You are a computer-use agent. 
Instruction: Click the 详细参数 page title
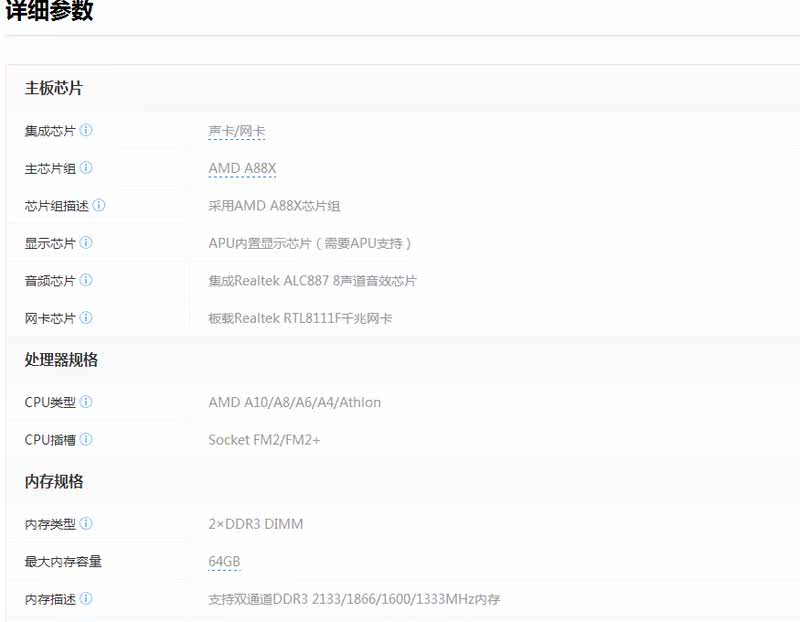(49, 10)
